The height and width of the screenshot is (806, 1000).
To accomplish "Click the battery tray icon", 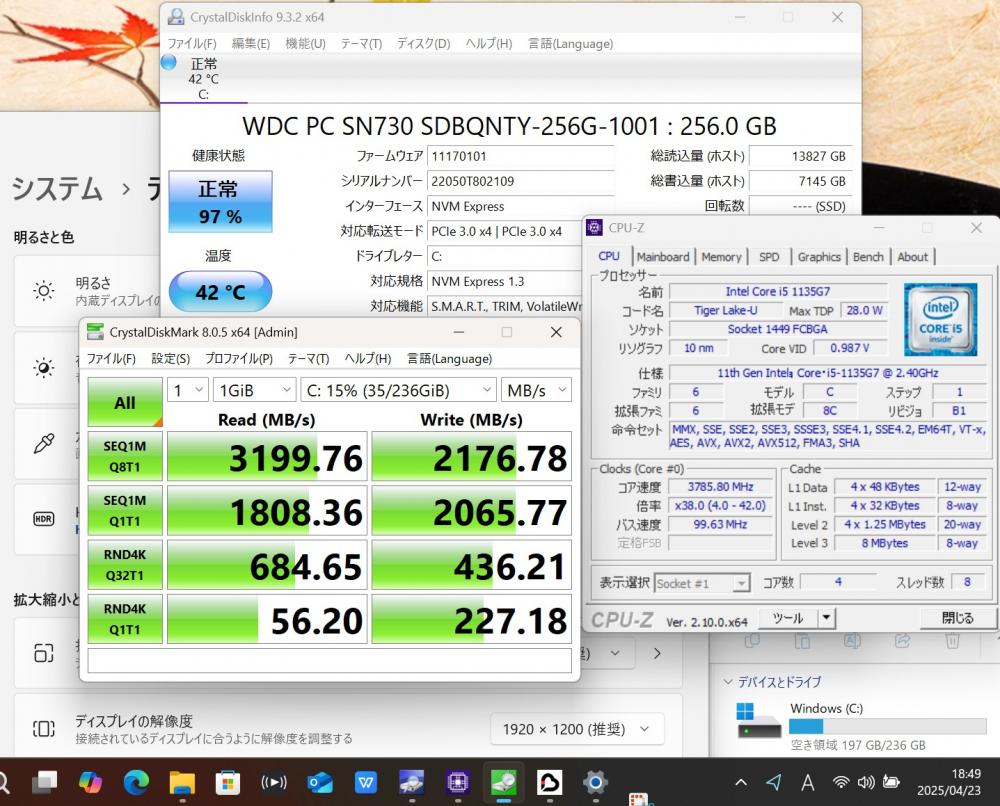I will coord(891,782).
